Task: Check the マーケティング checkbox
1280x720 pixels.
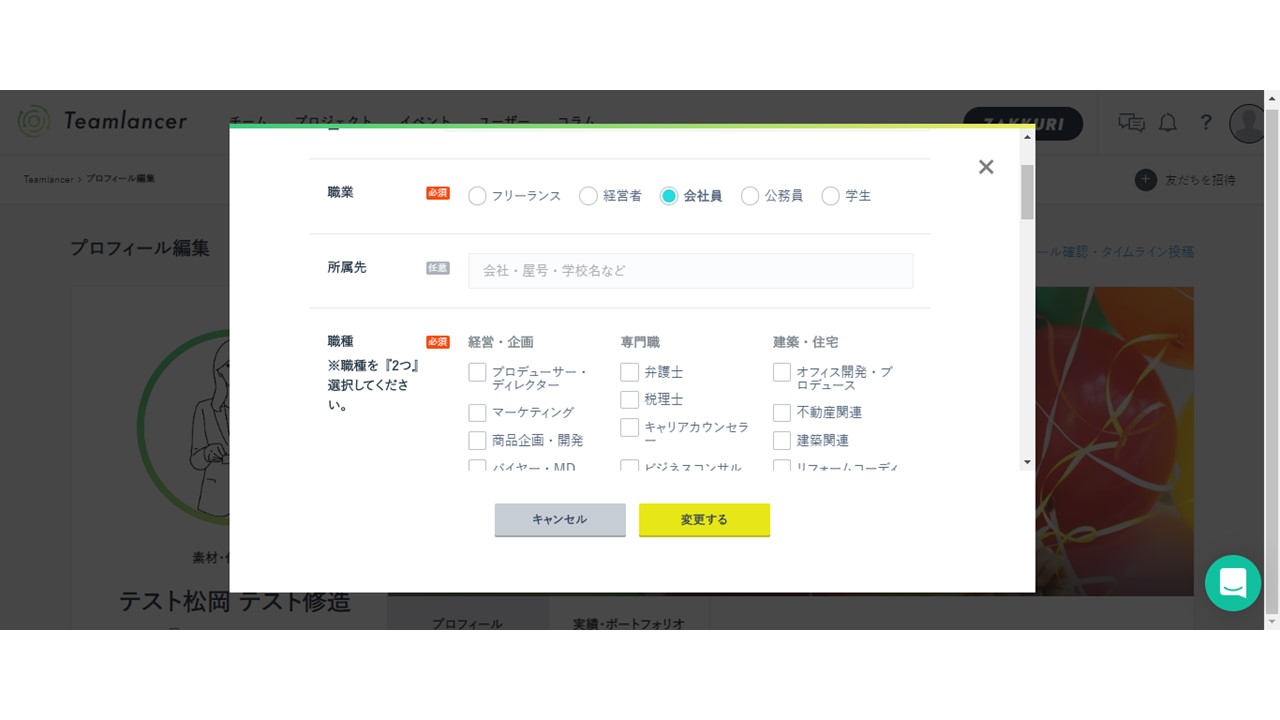Action: pos(477,413)
